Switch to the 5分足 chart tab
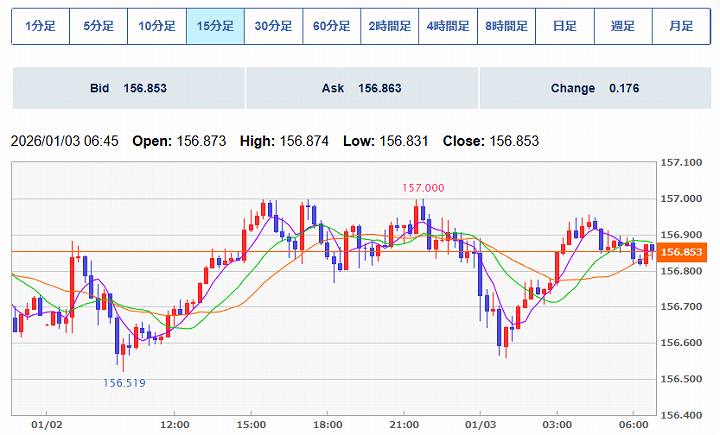The image size is (720, 435). point(98,27)
